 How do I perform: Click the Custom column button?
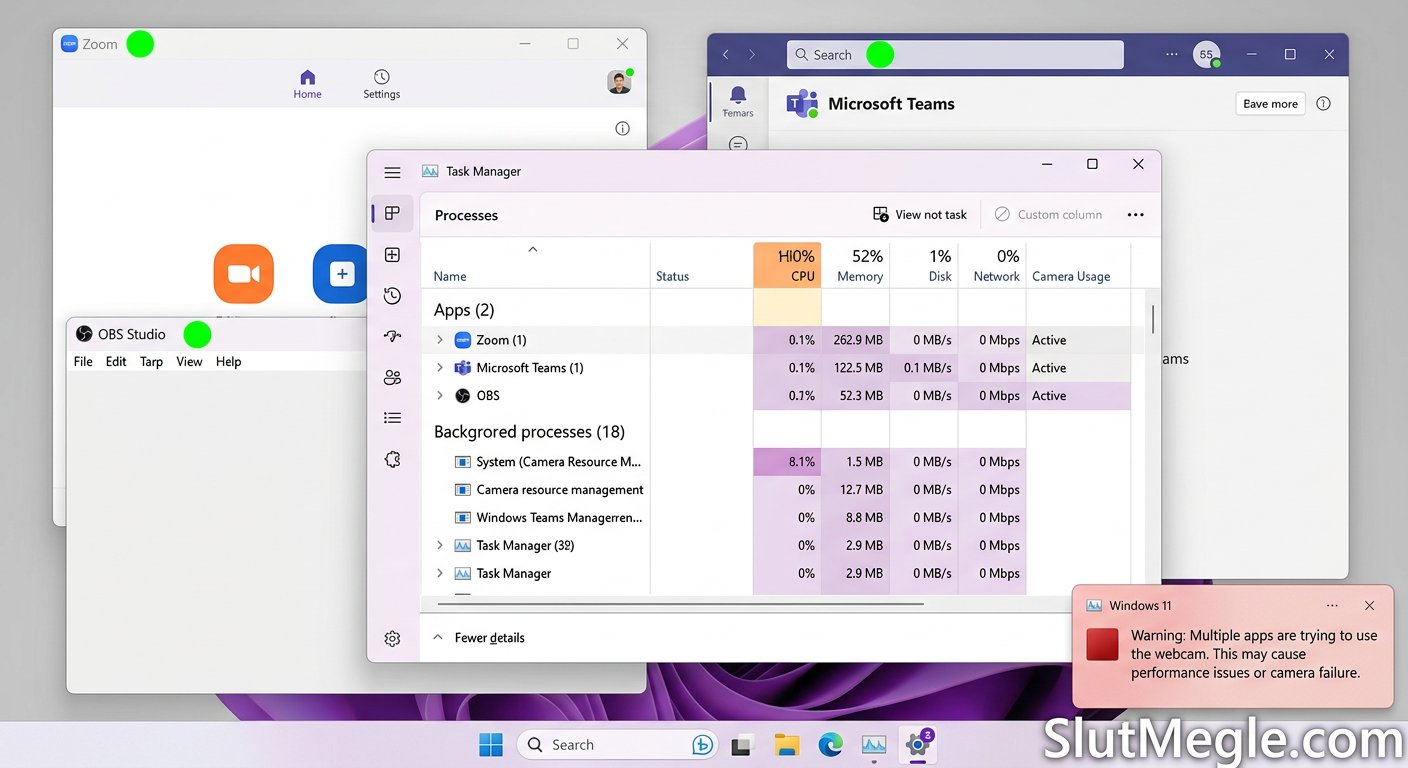pyautogui.click(x=1048, y=214)
